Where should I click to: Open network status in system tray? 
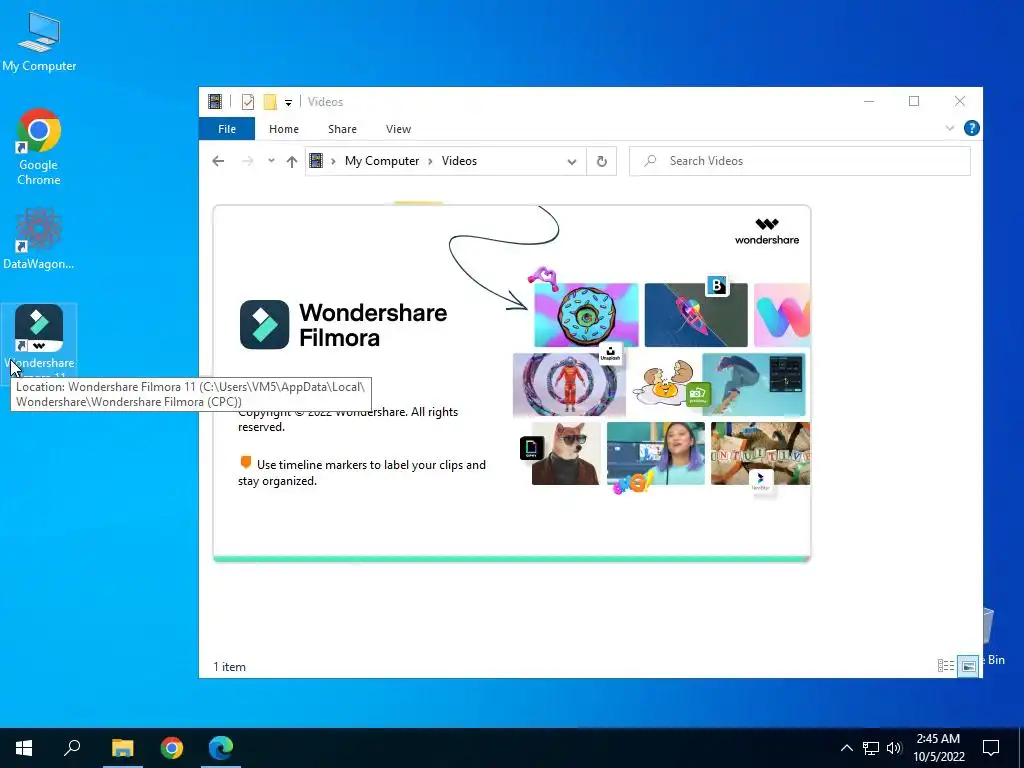coord(871,748)
